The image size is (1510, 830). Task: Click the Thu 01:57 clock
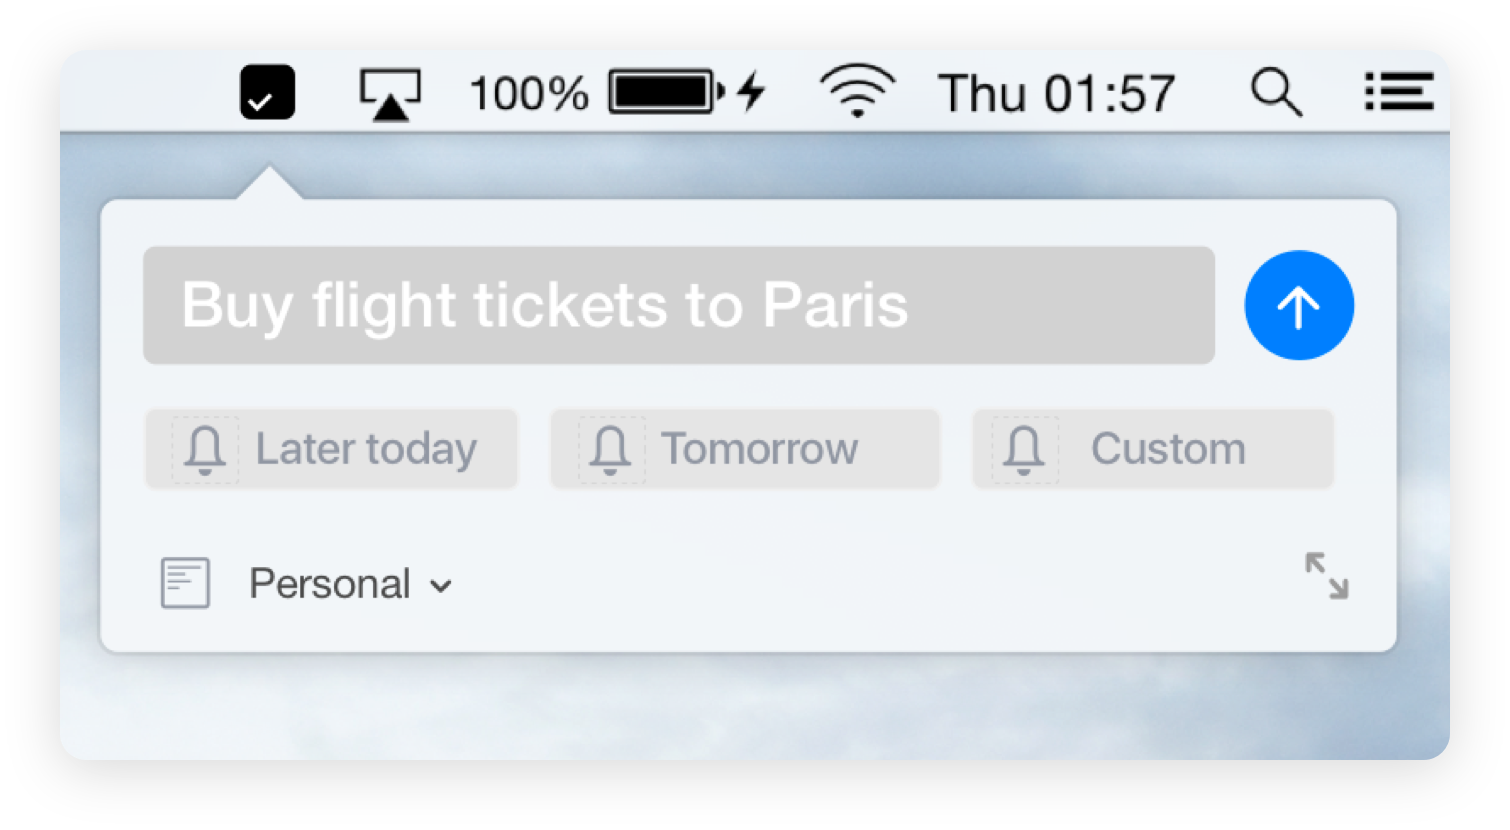click(x=1056, y=94)
